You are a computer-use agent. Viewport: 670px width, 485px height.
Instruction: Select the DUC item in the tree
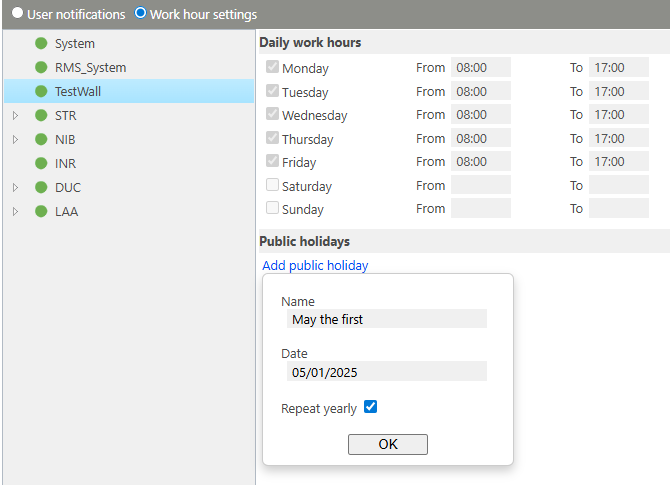[68, 187]
